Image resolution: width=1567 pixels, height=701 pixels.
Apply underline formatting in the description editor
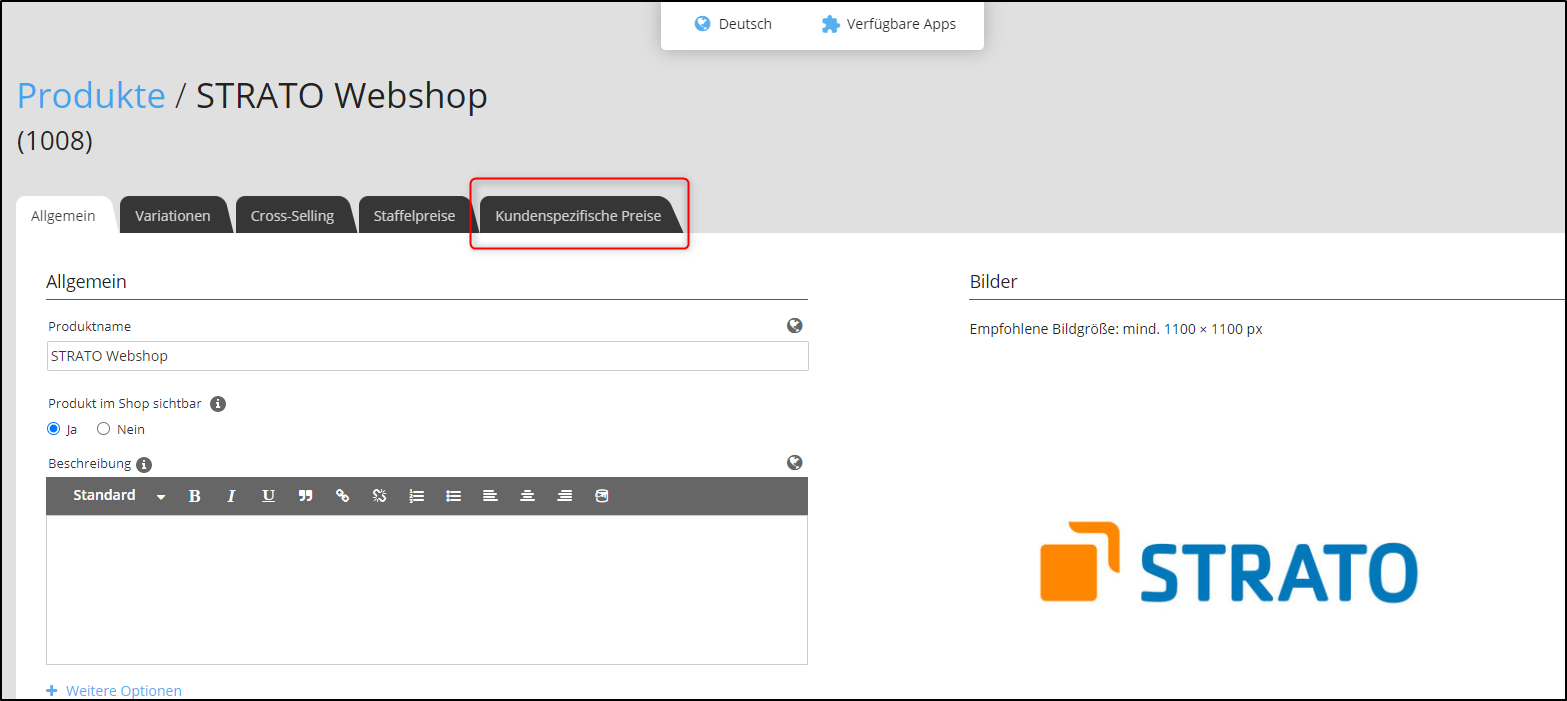click(x=268, y=495)
